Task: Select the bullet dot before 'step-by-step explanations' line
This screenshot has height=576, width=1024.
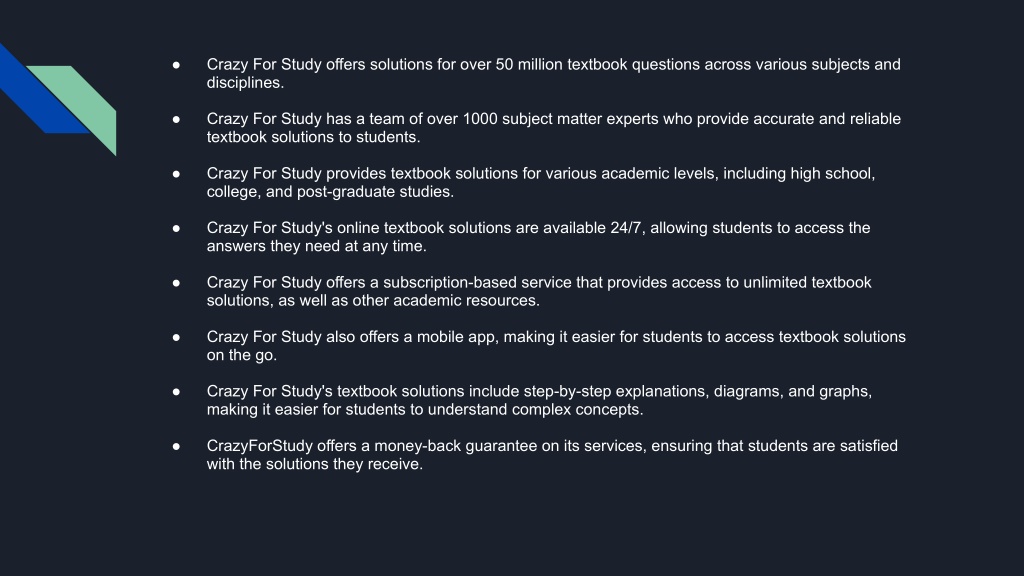Action: 176,391
